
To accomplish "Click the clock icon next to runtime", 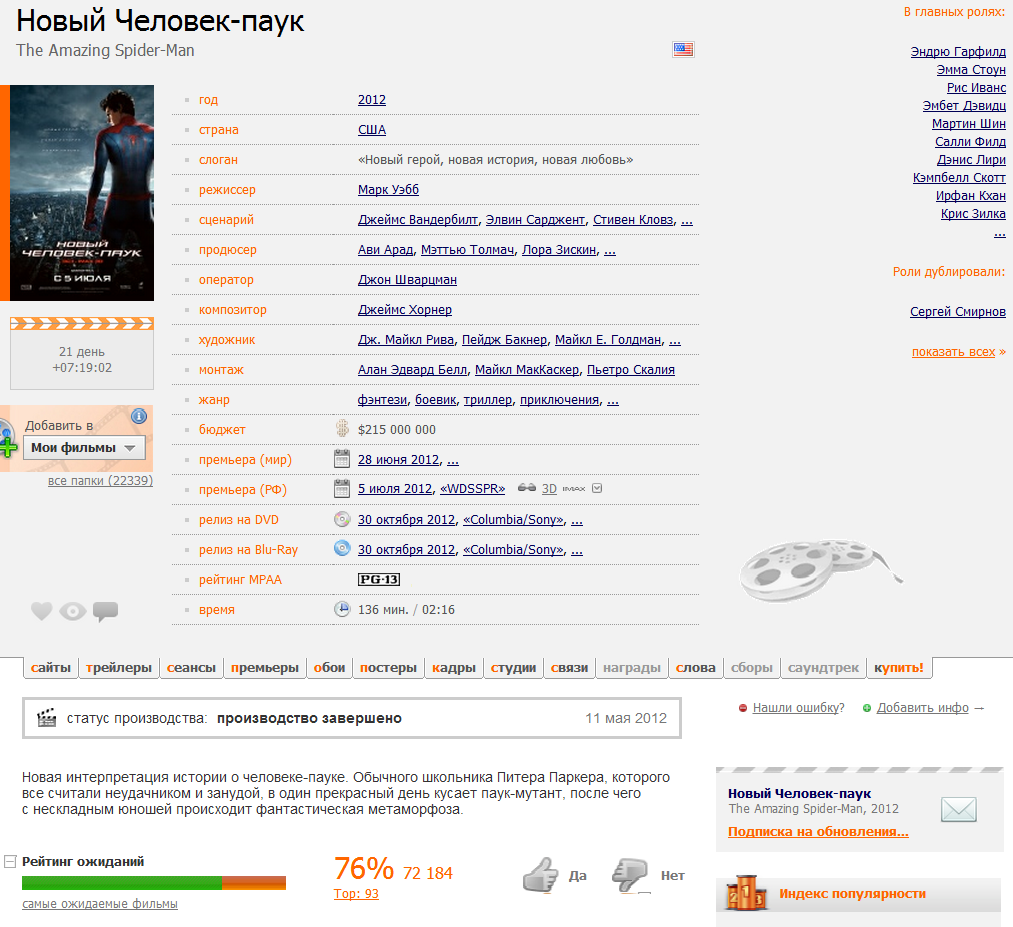I will pos(342,609).
